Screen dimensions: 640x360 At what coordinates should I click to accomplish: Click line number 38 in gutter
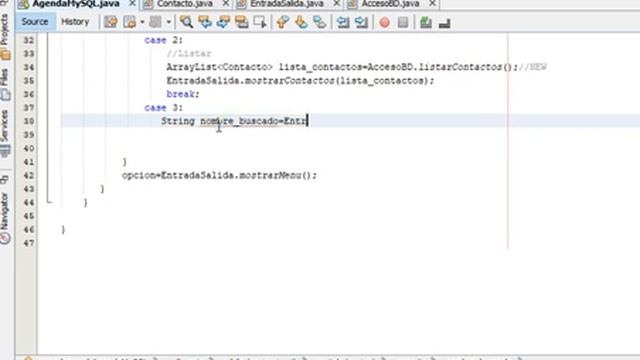coord(29,121)
